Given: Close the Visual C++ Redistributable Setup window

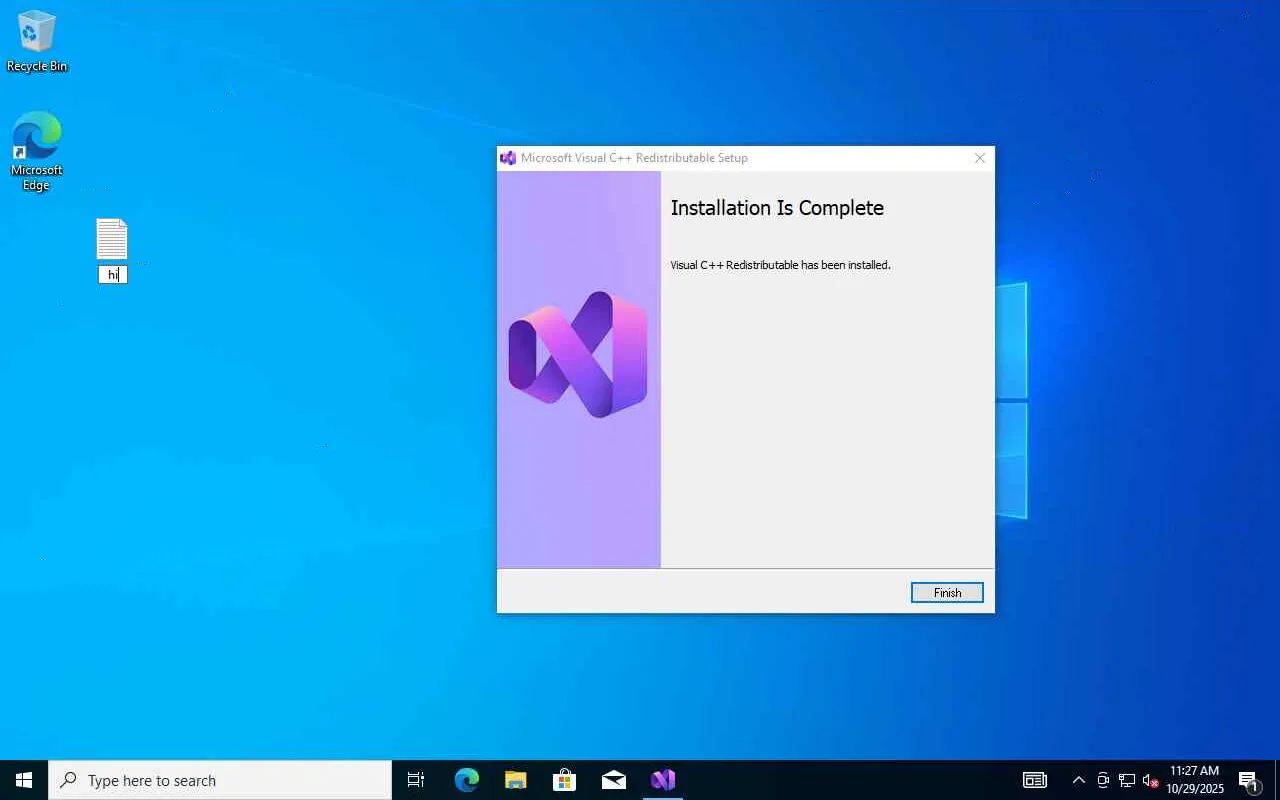Looking at the screenshot, I should pyautogui.click(x=980, y=158).
